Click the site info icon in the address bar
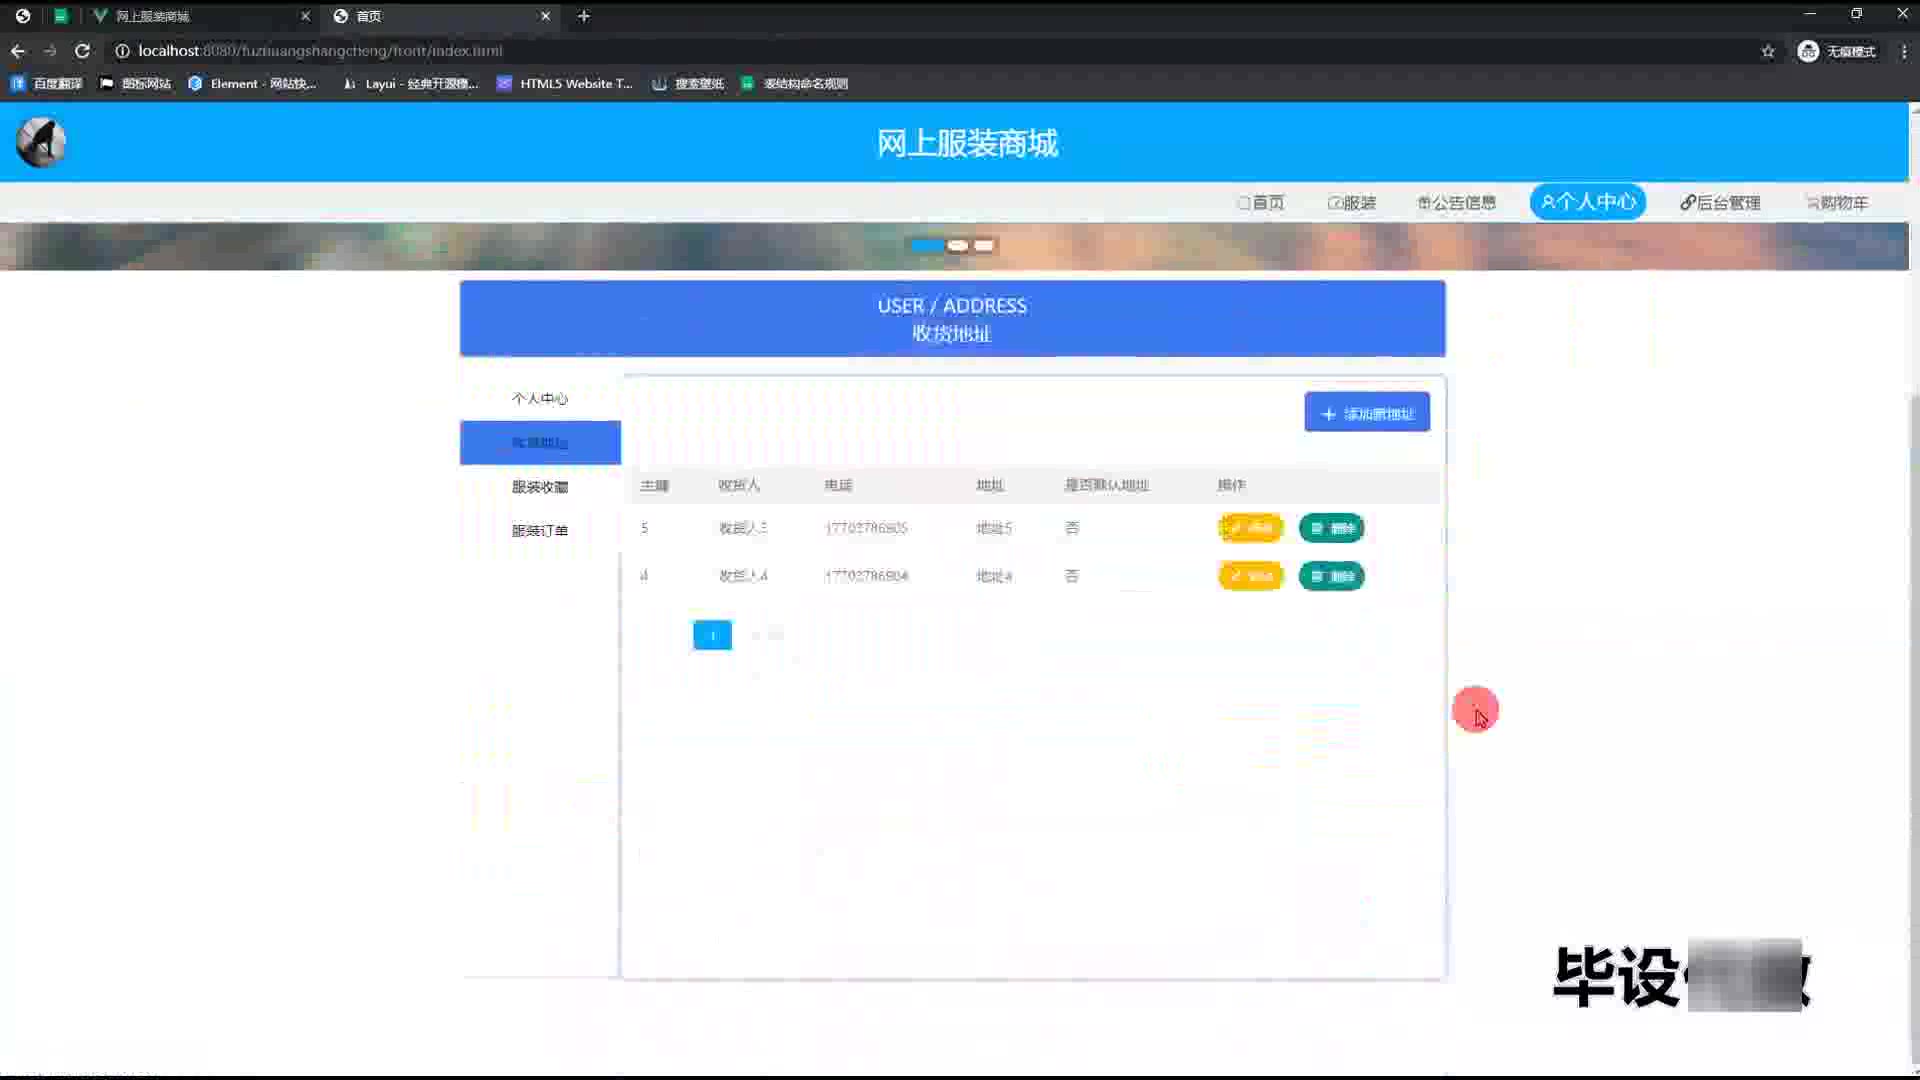 [x=122, y=51]
